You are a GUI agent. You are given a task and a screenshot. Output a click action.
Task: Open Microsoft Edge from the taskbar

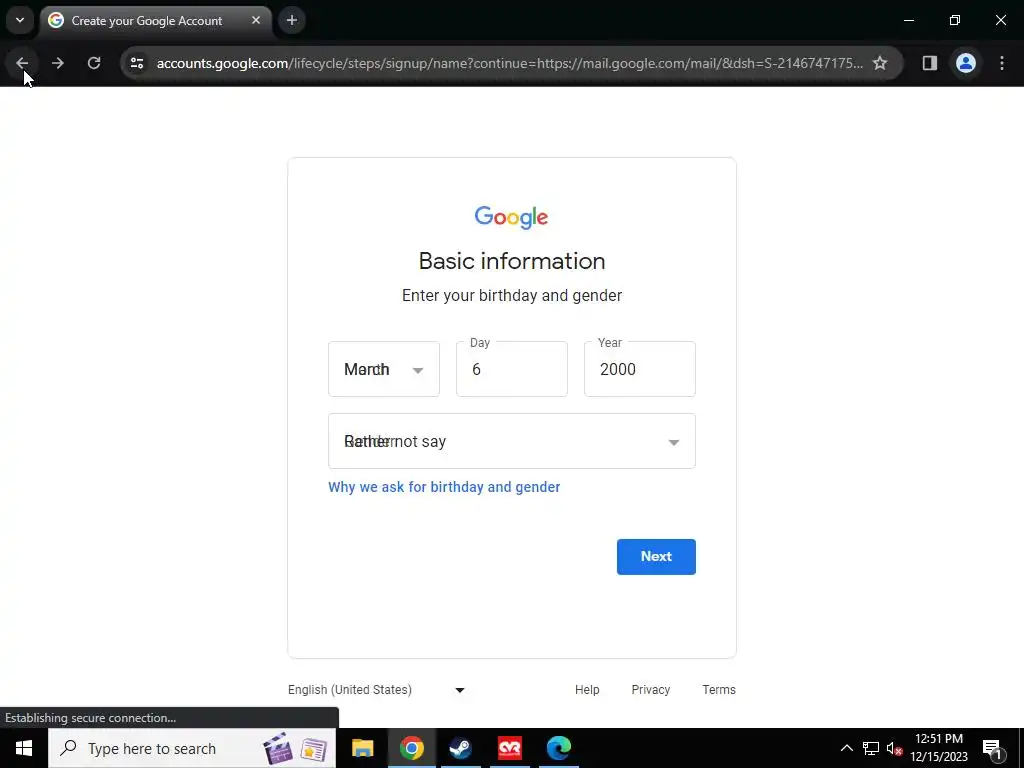point(559,748)
